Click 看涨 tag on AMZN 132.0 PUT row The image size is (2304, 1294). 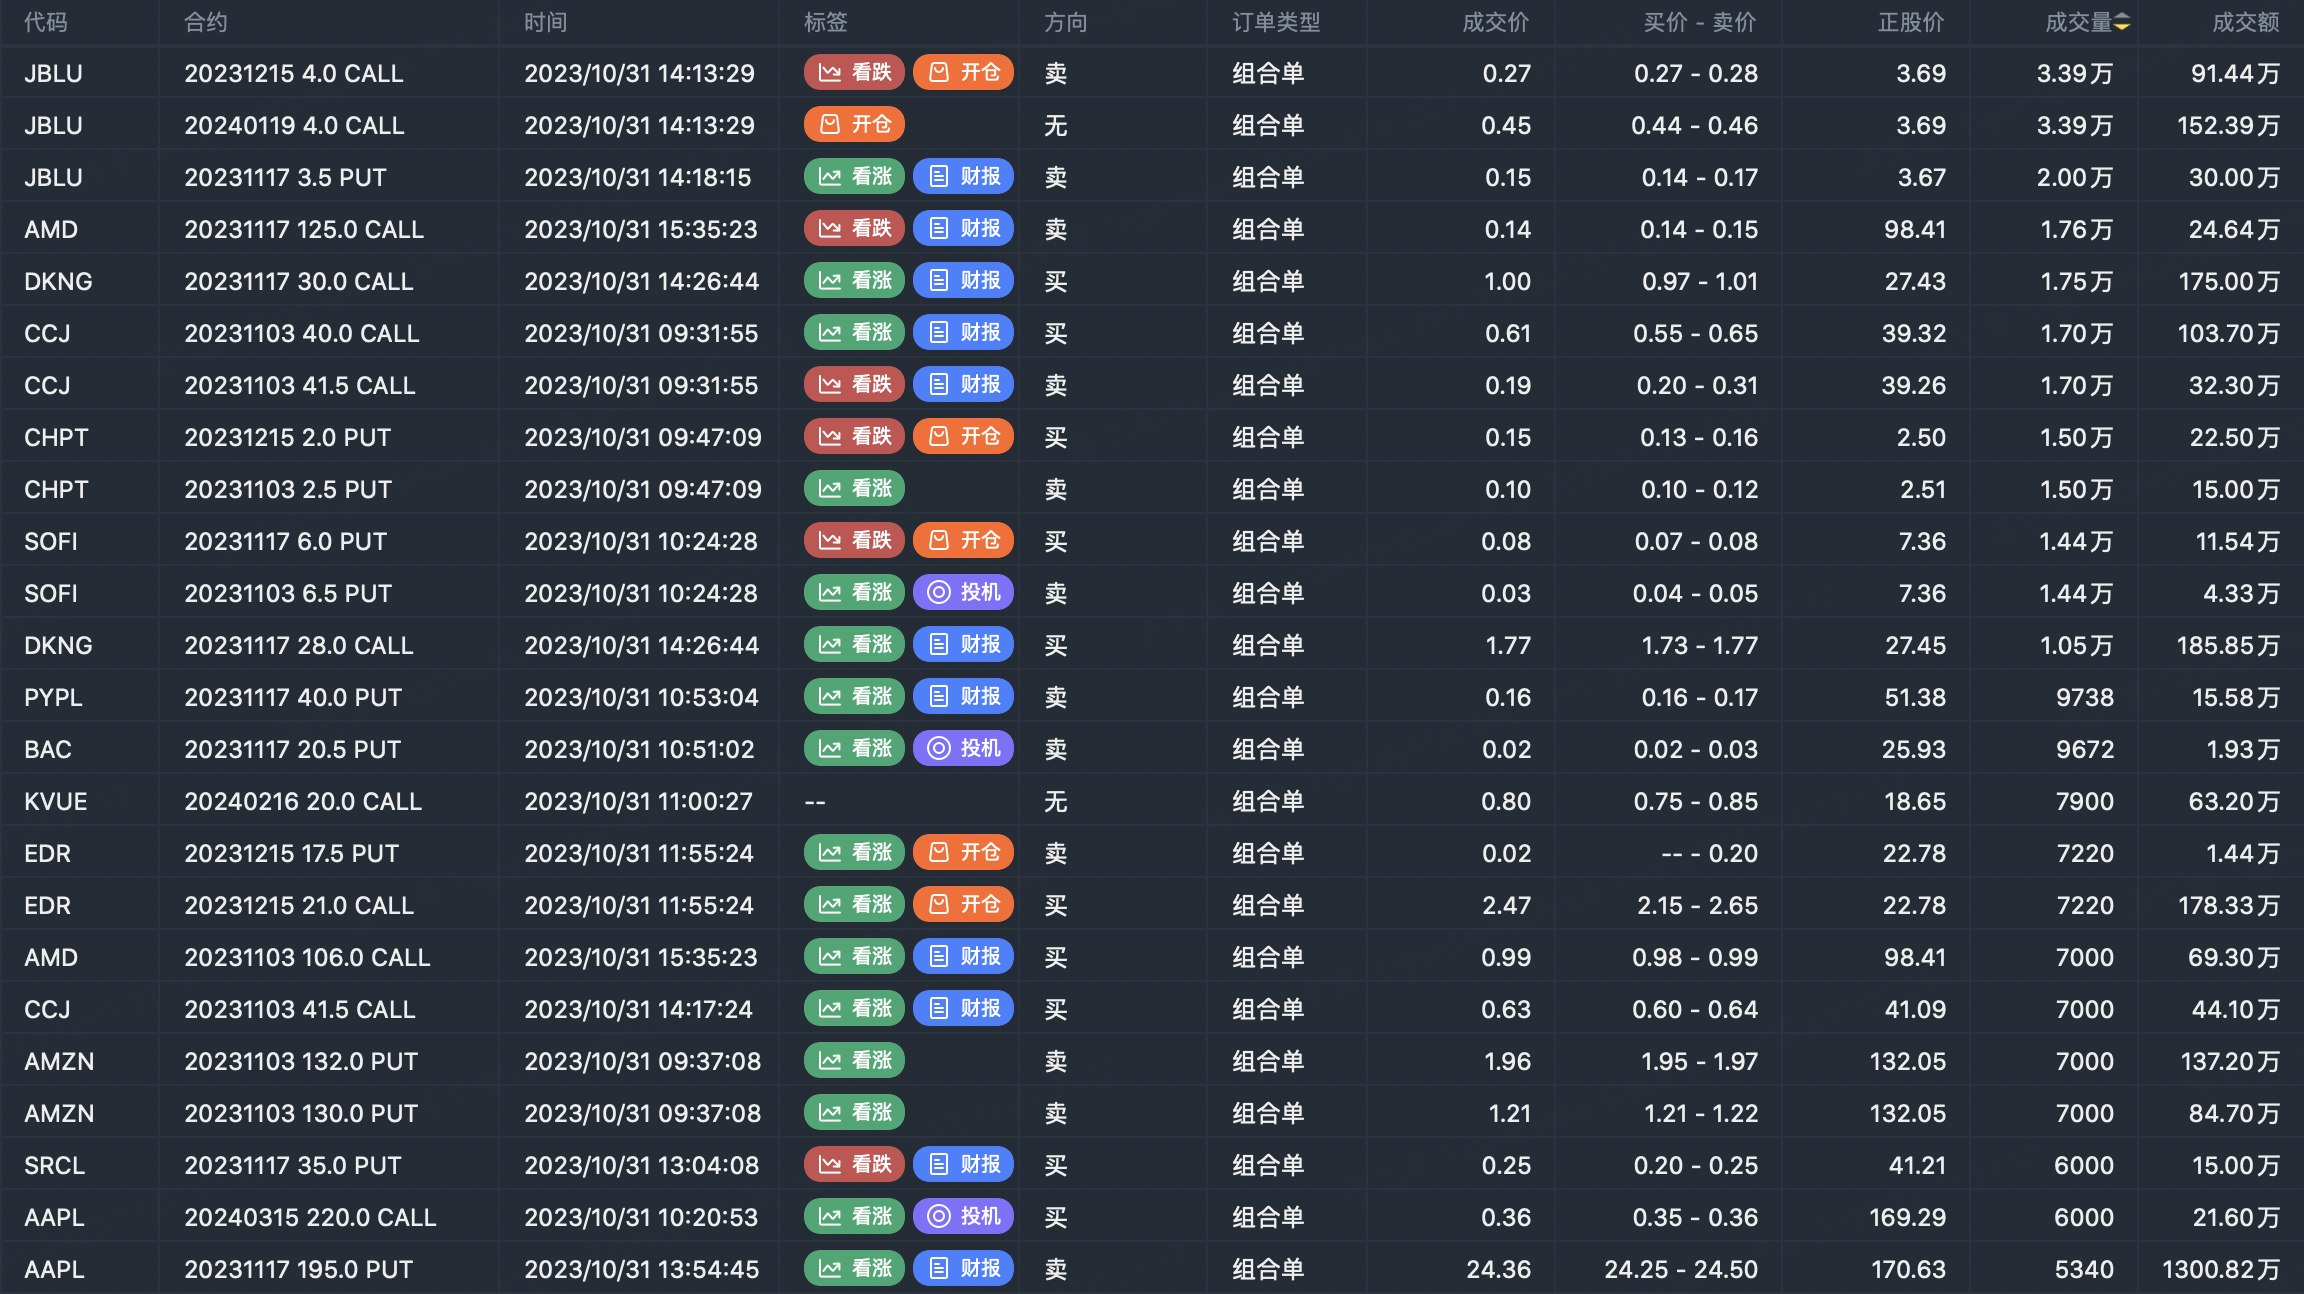(x=855, y=1060)
